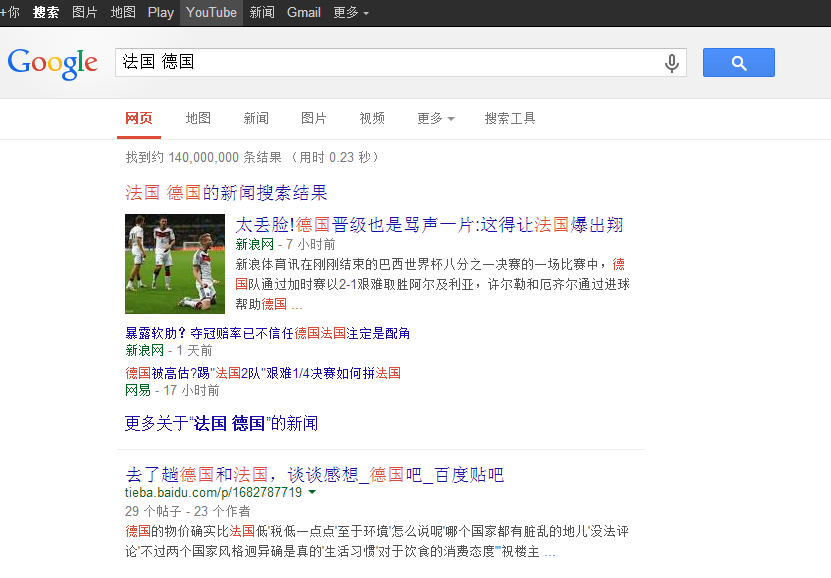Open article 德国被高估?踢"法国2队"
Image resolution: width=831 pixels, height=578 pixels.
pos(263,374)
